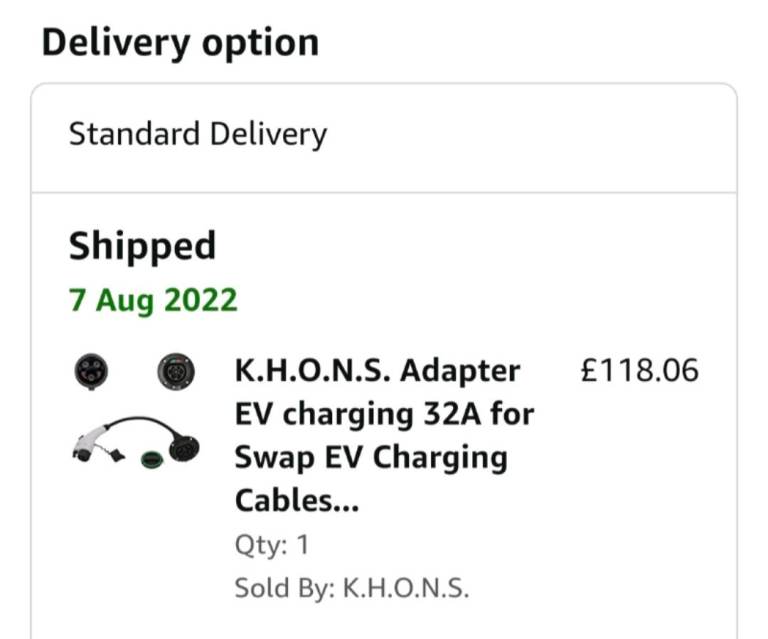Tap the seller name K.H.O.N.S. after 'Sold By'
The image size is (768, 639).
tap(406, 588)
